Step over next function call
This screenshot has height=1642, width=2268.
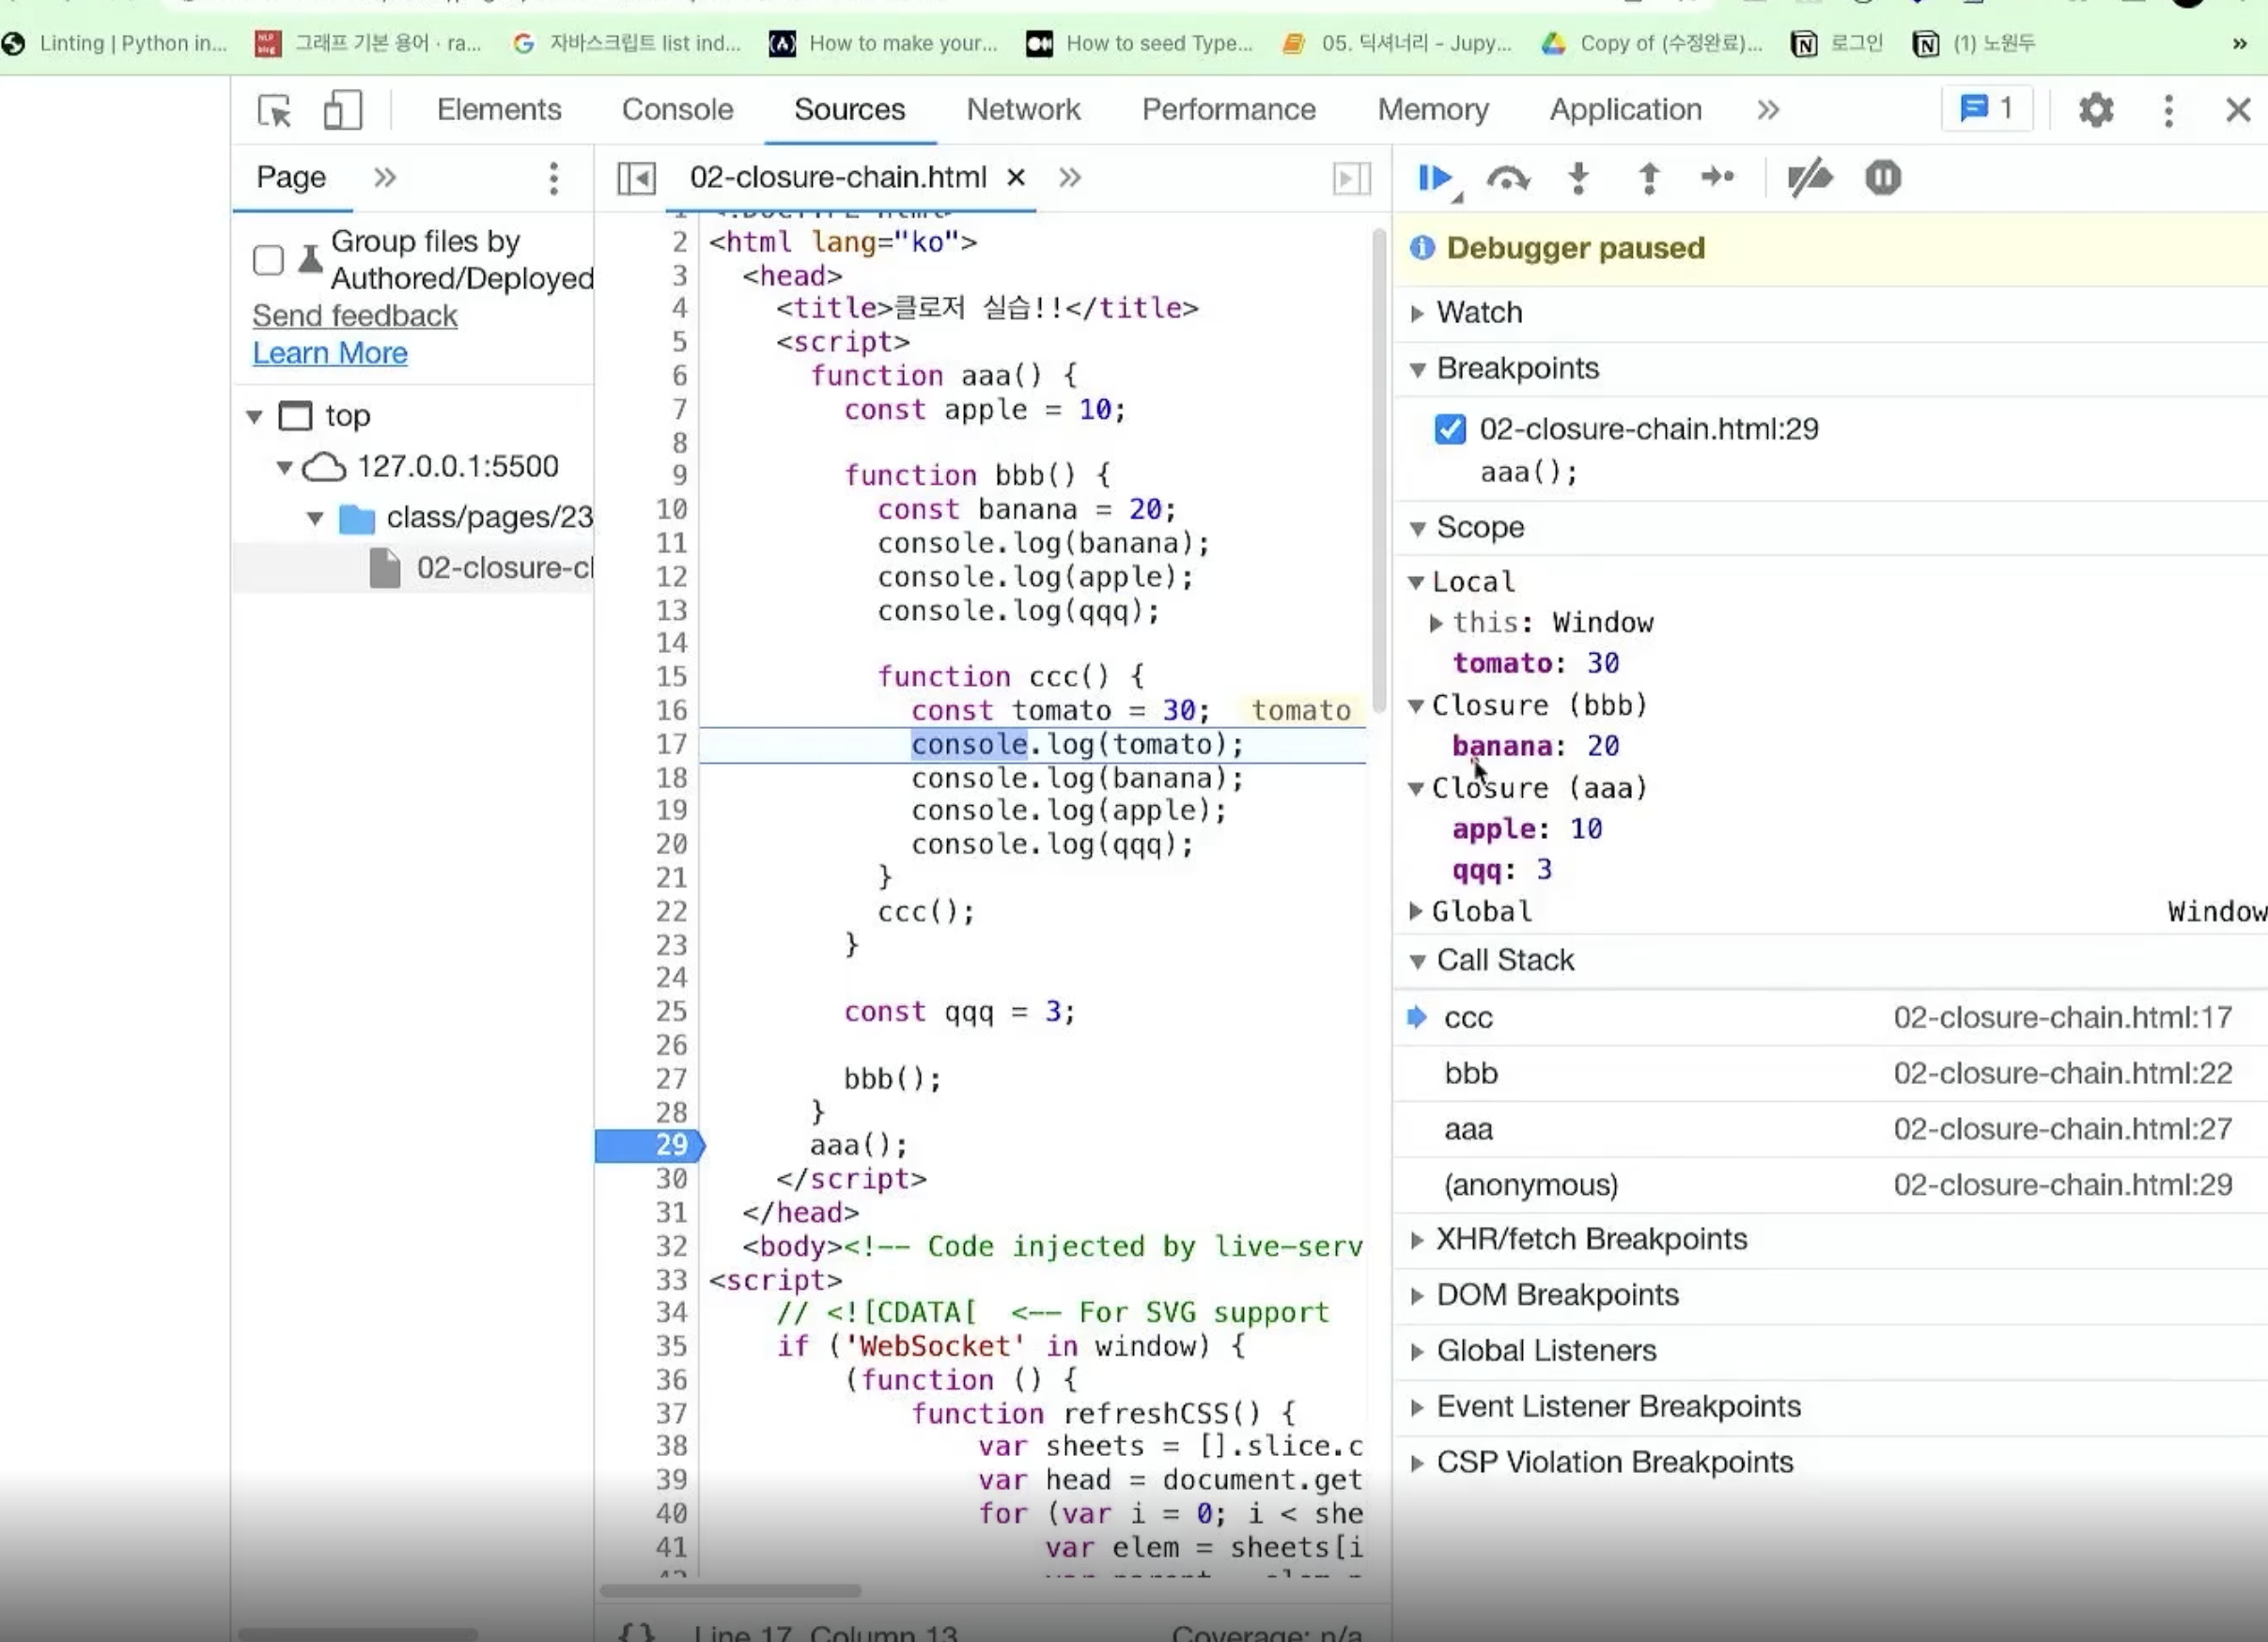[x=1508, y=179]
